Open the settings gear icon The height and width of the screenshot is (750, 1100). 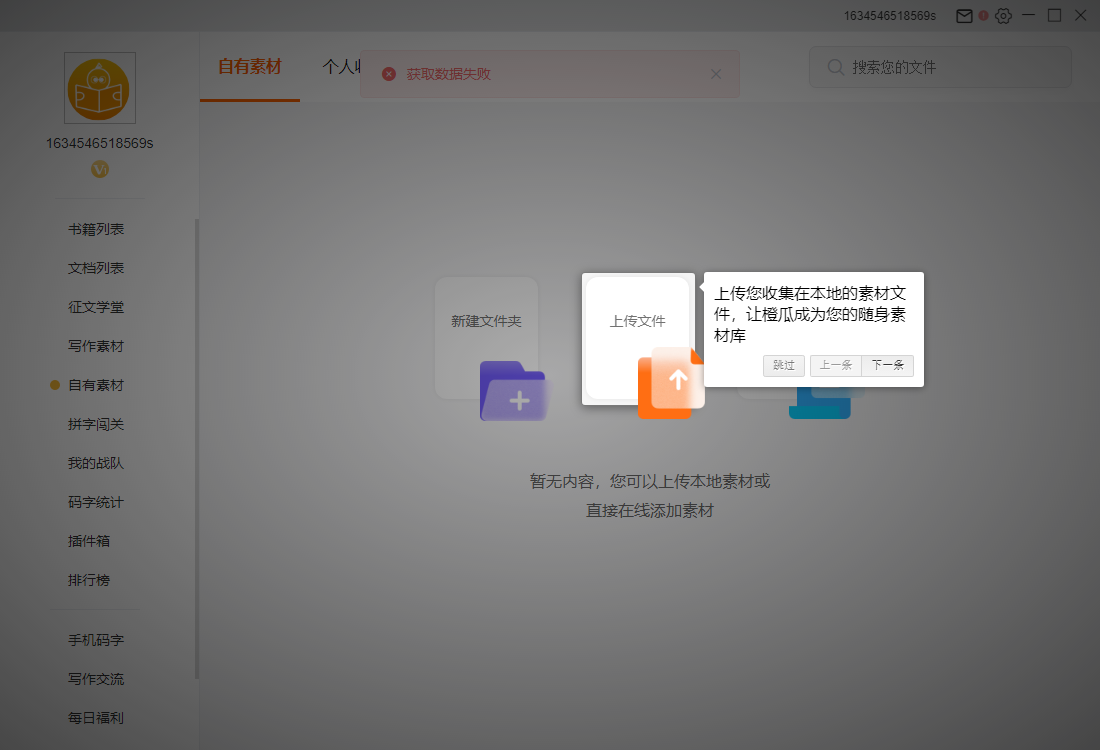point(1003,15)
